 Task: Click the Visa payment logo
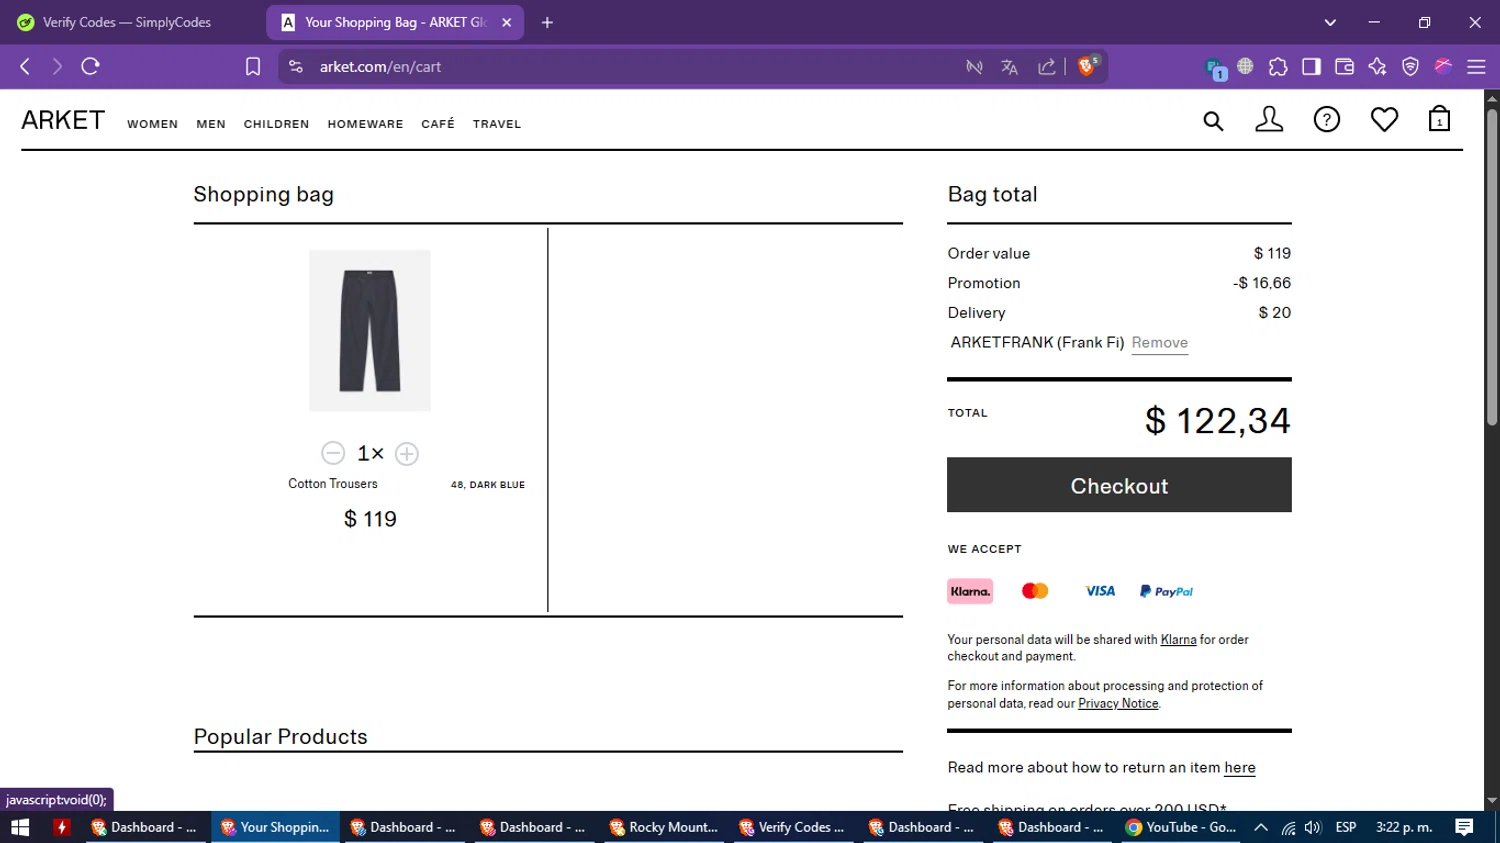[x=1100, y=591]
